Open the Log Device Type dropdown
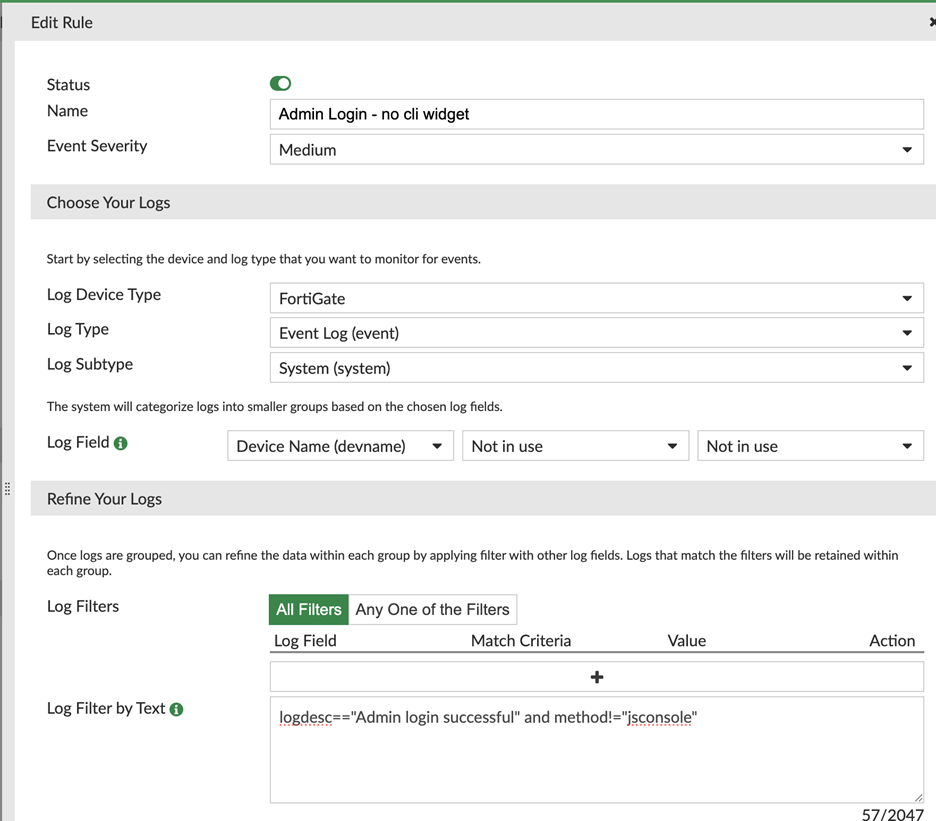The height and width of the screenshot is (821, 936). 596,298
